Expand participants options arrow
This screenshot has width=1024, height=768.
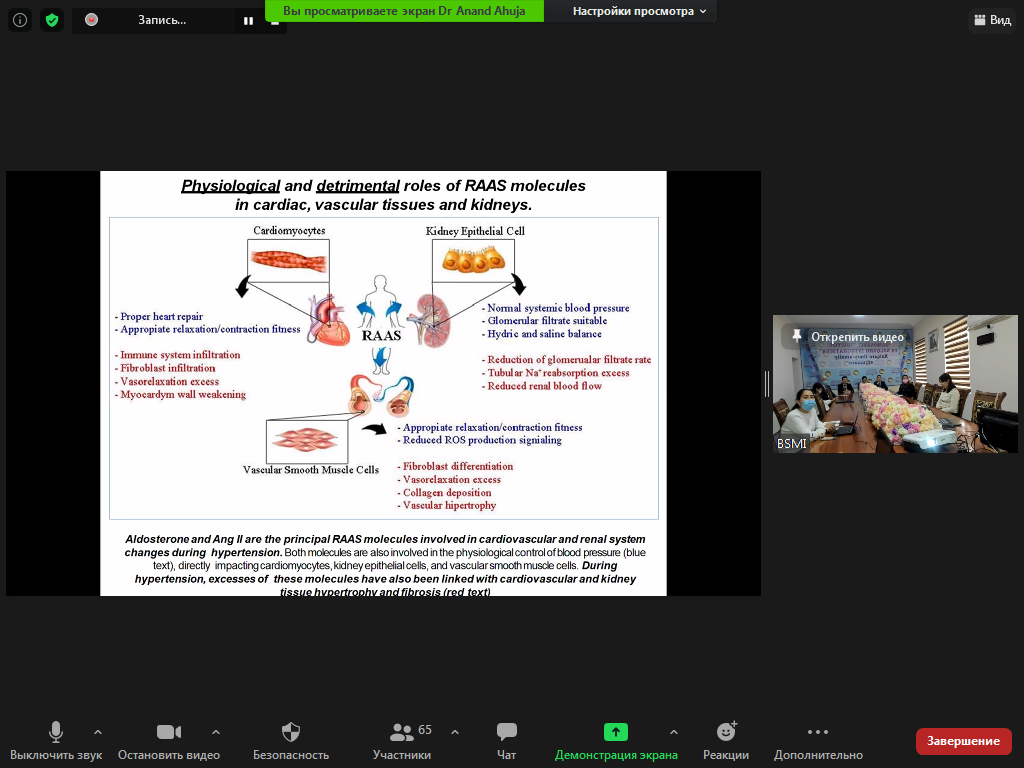tap(455, 732)
